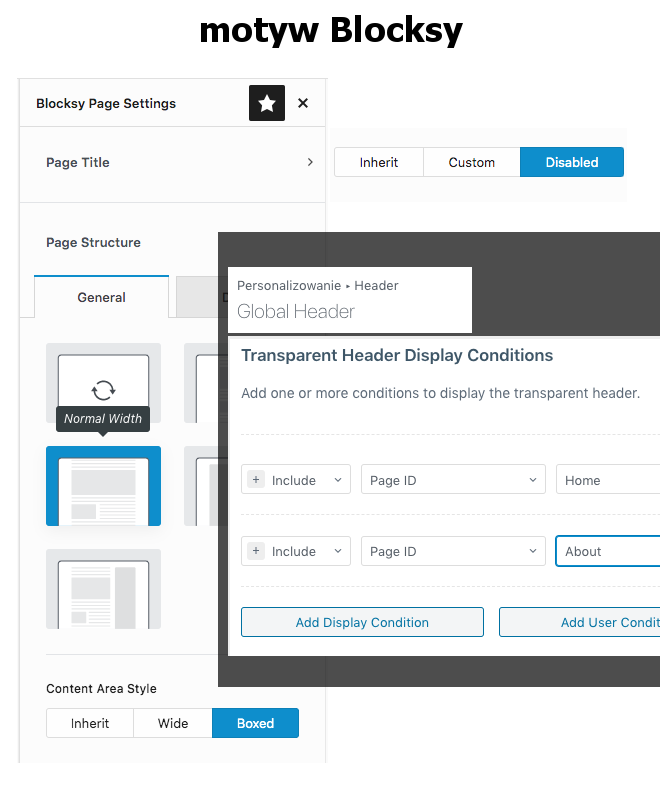Image resolution: width=660 pixels, height=800 pixels.
Task: Click the plus icon in Home condition row
Action: pyautogui.click(x=256, y=480)
